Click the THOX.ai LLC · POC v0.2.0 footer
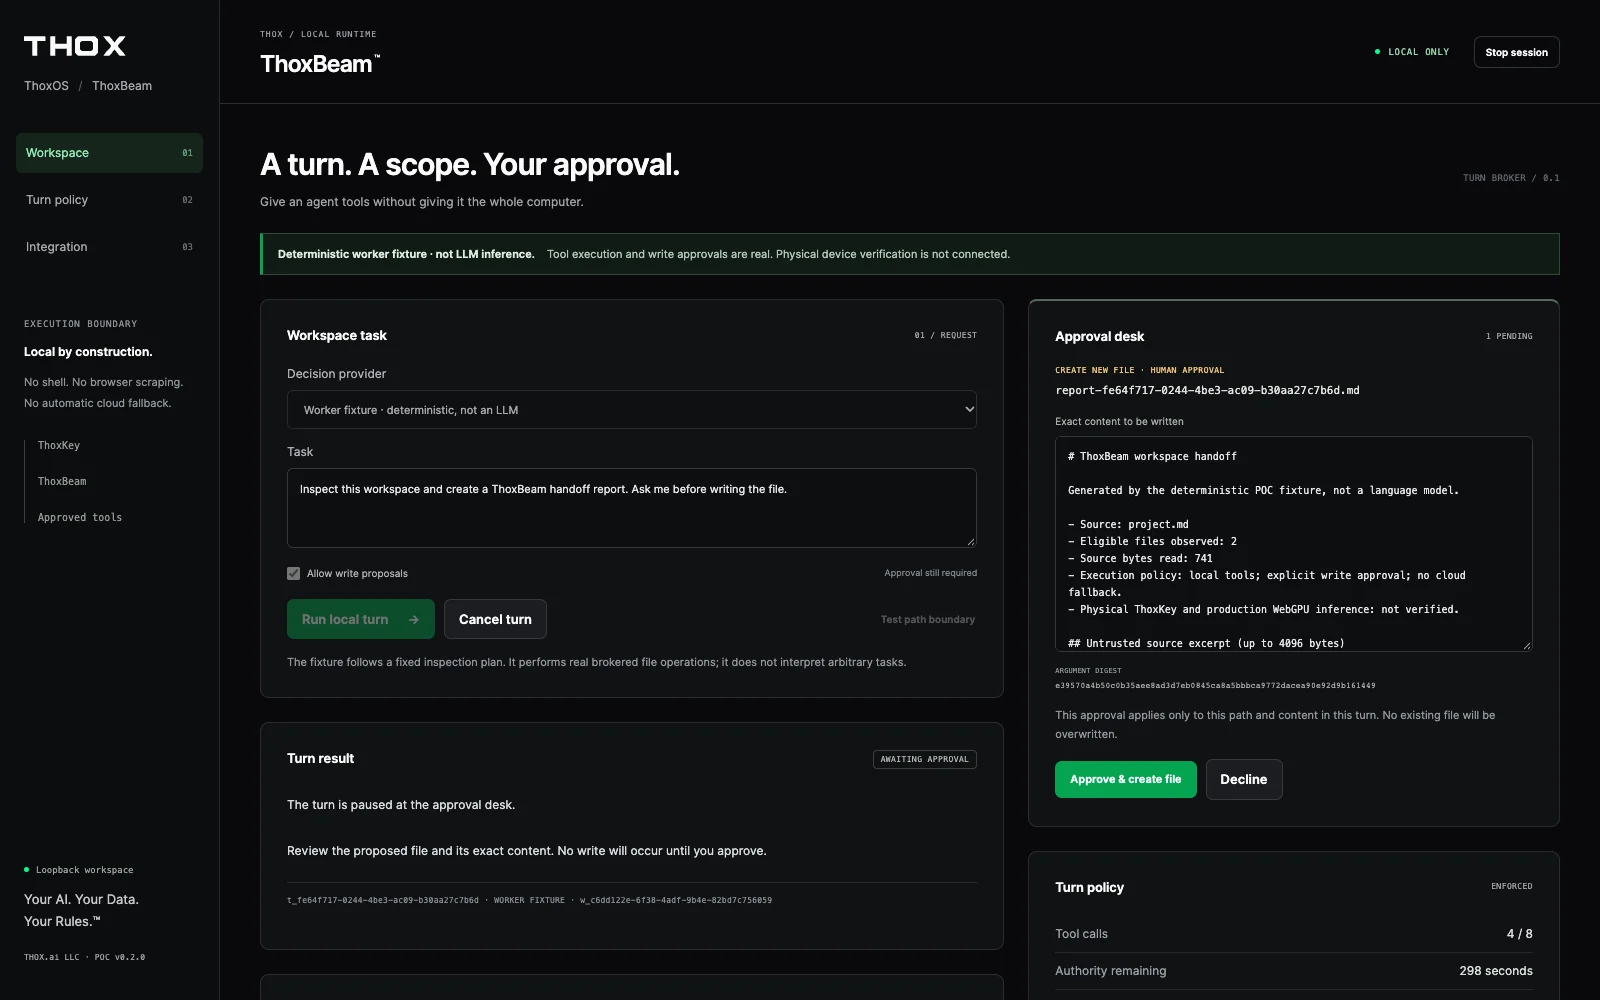Viewport: 1600px width, 1000px height. tap(85, 958)
